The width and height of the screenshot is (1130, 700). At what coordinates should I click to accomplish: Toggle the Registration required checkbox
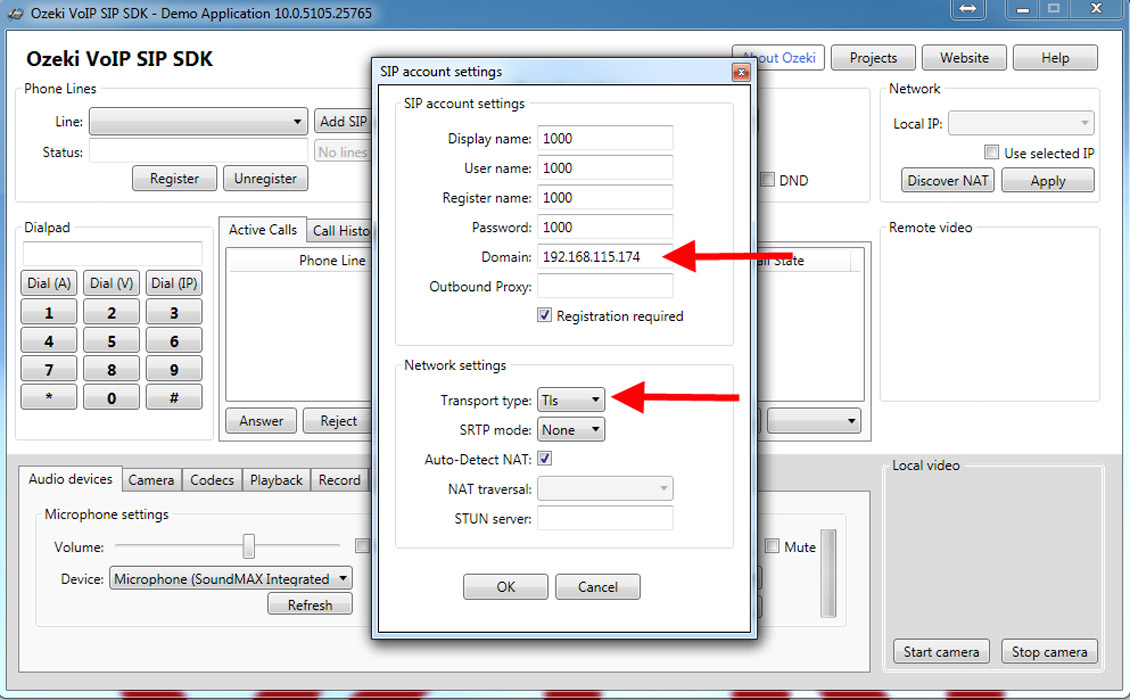tap(544, 315)
